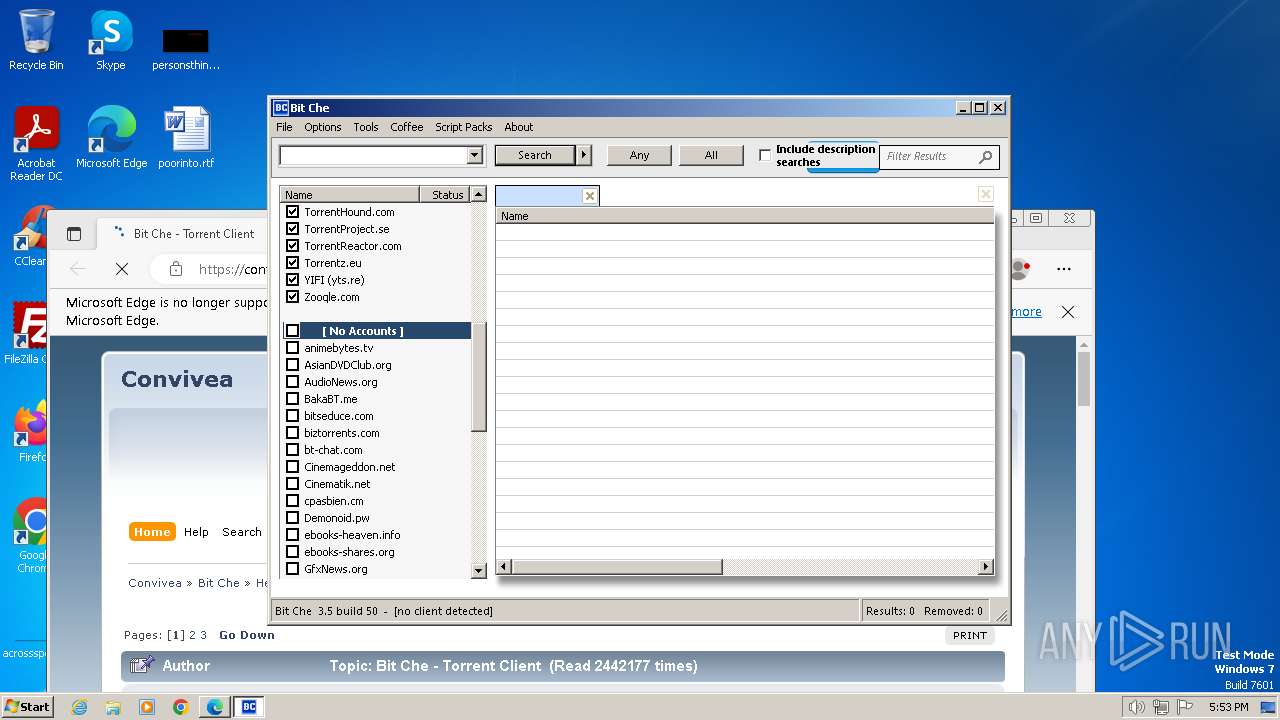Uncheck TorrentReactor.com site

tap(293, 246)
